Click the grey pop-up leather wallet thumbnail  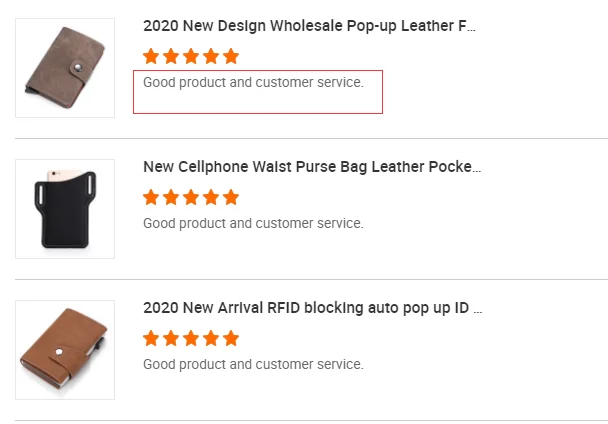64,68
